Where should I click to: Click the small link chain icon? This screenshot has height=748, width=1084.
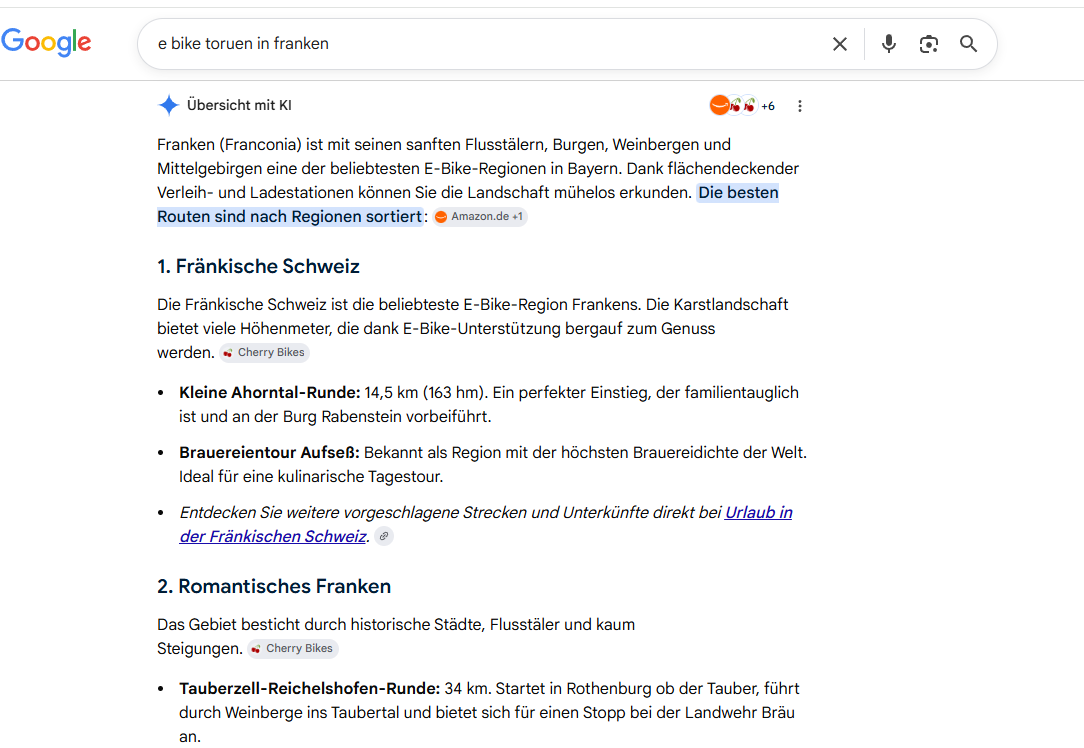coord(384,536)
